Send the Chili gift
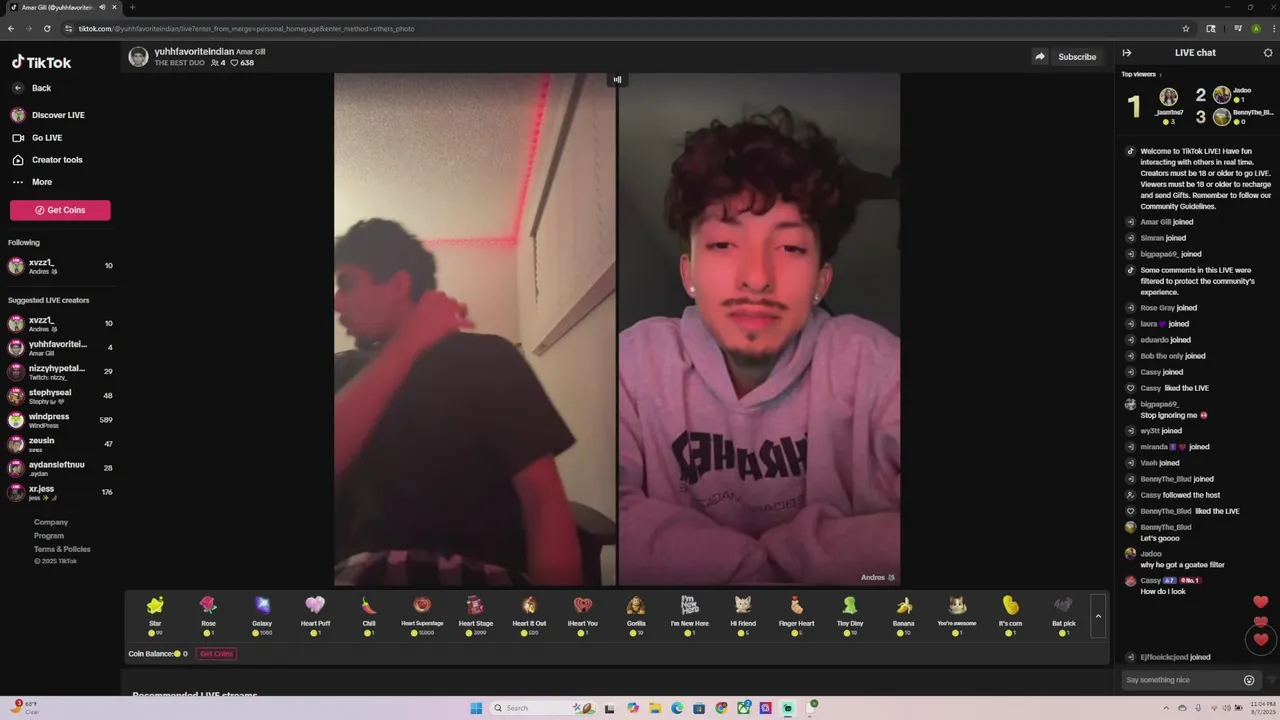 [x=369, y=614]
